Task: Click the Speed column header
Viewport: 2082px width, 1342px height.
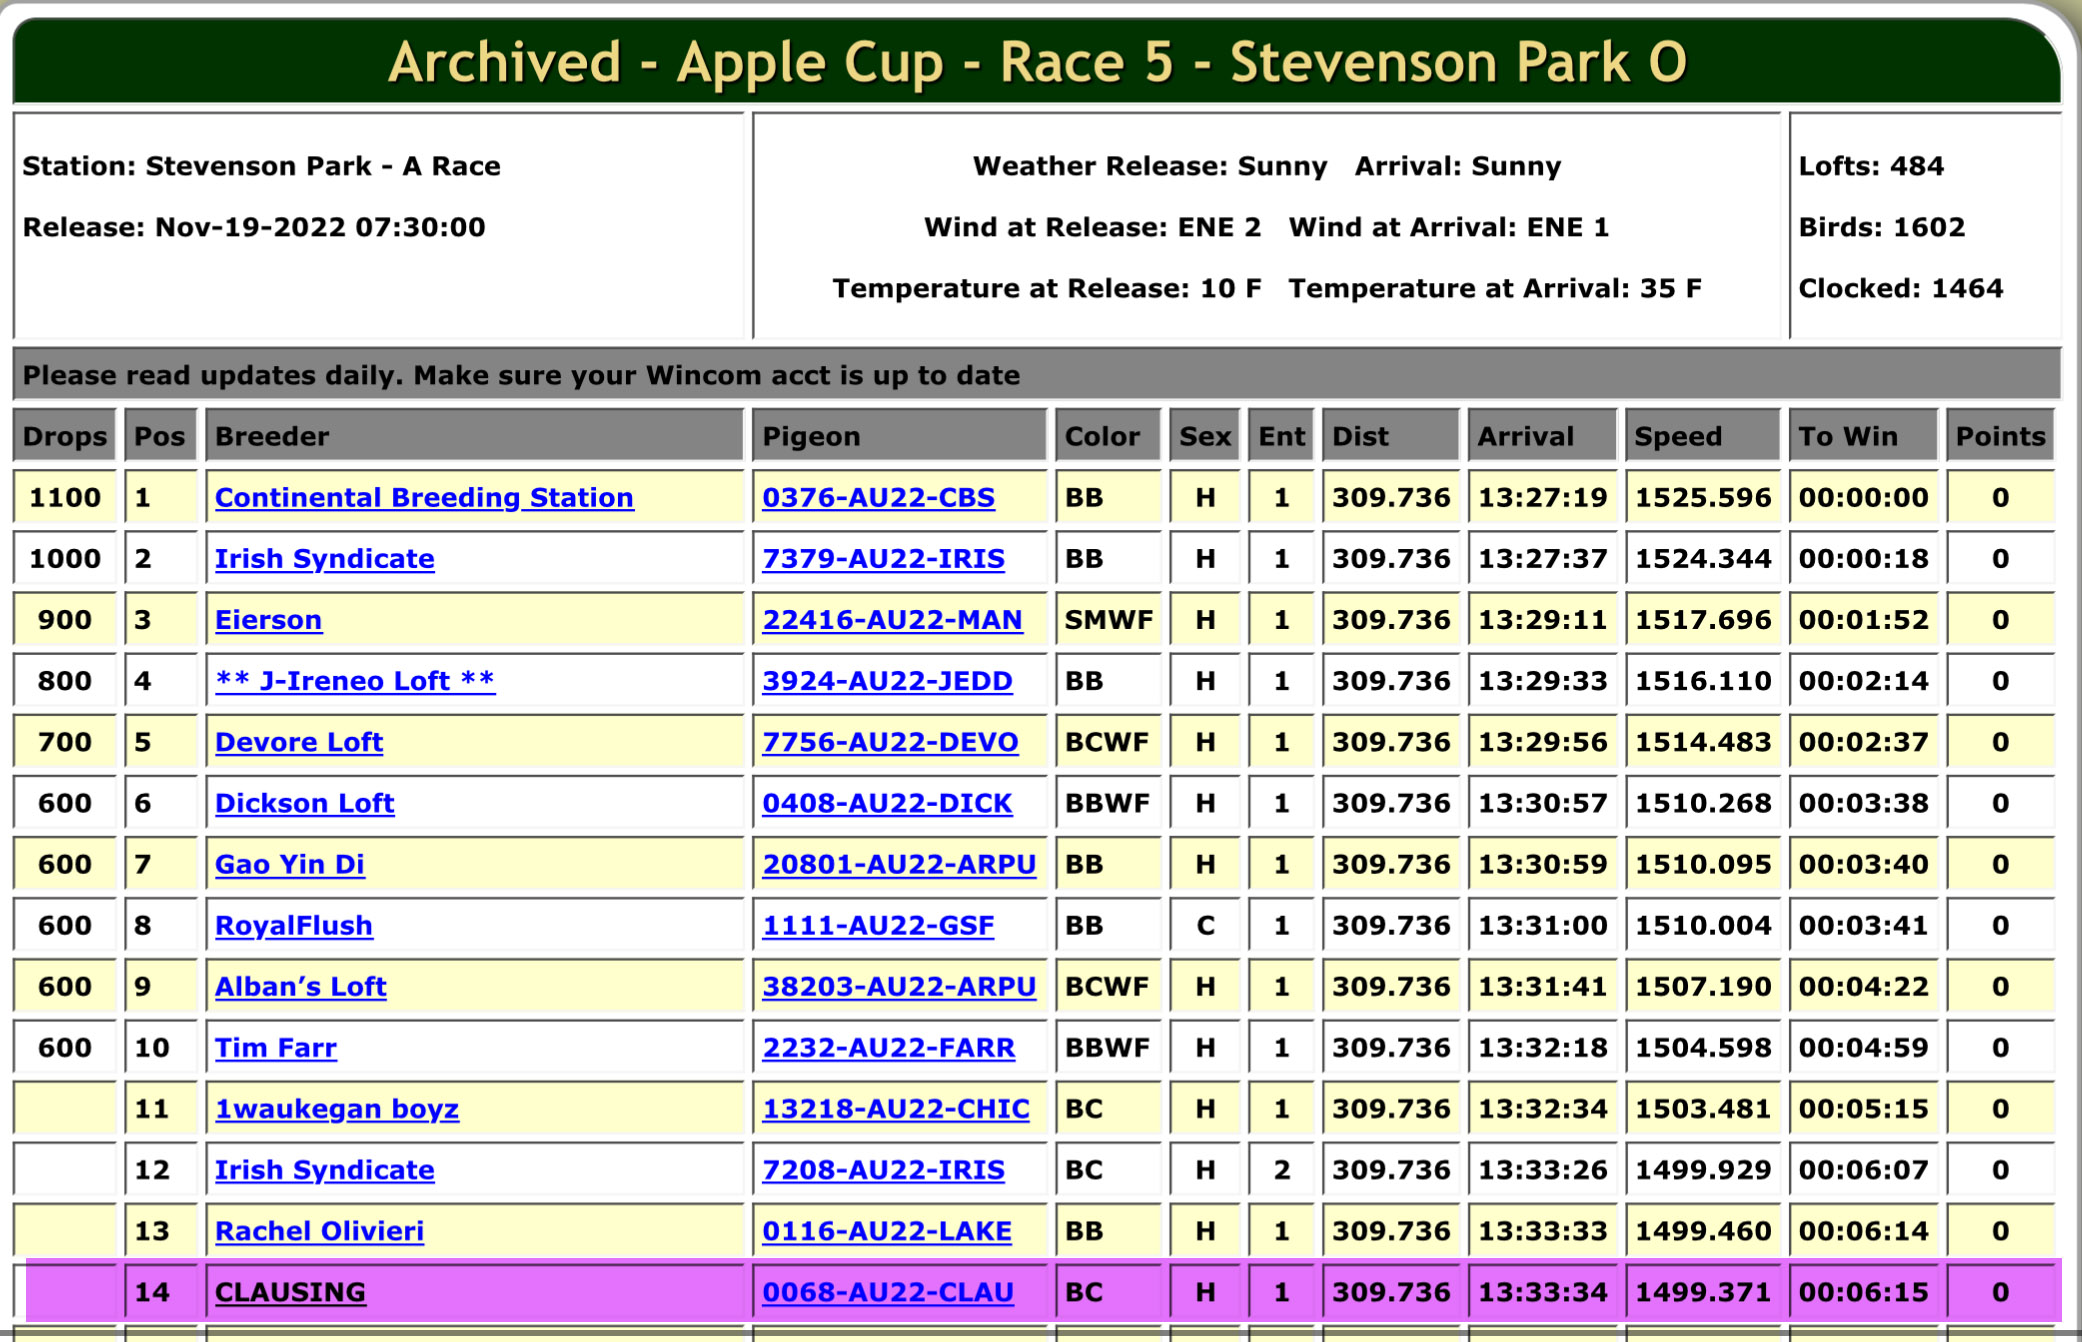Action: pos(1677,436)
